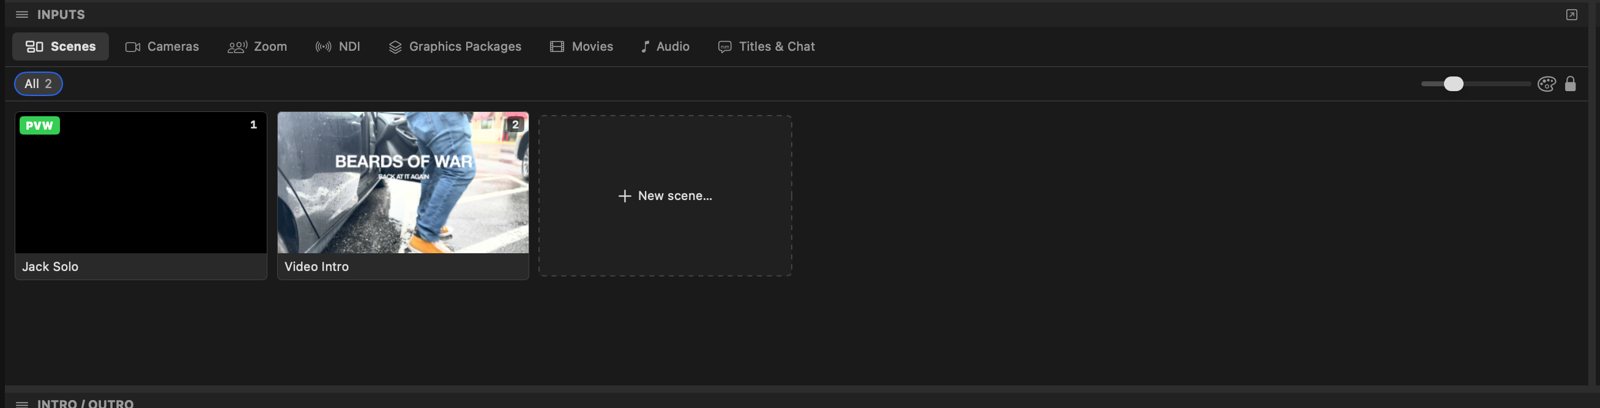Create a new scene
The width and height of the screenshot is (1600, 408).
(665, 196)
